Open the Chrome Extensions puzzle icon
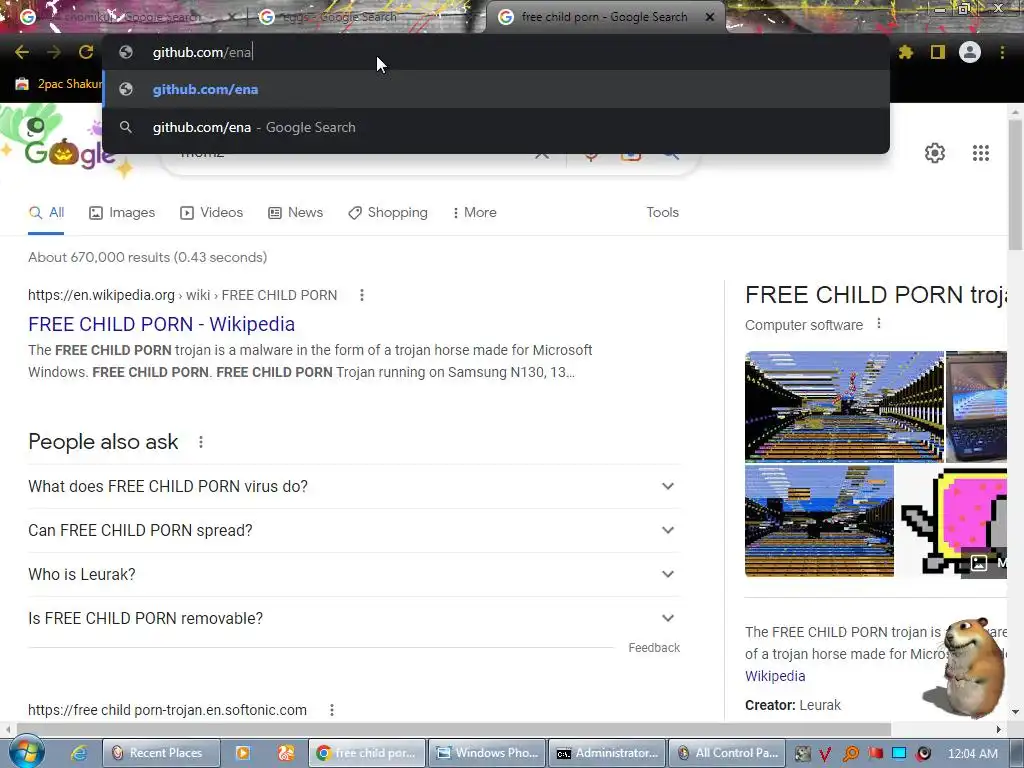The image size is (1024, 768). [x=905, y=52]
